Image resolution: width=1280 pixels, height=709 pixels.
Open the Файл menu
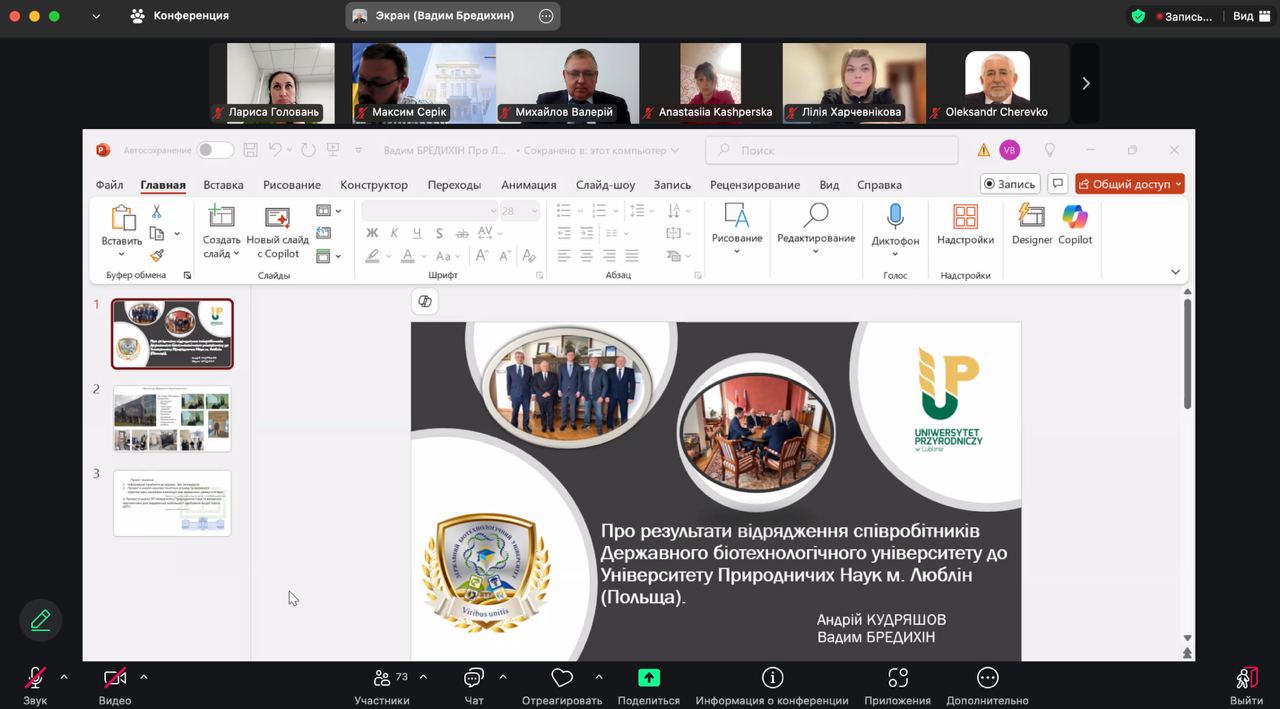coord(110,185)
